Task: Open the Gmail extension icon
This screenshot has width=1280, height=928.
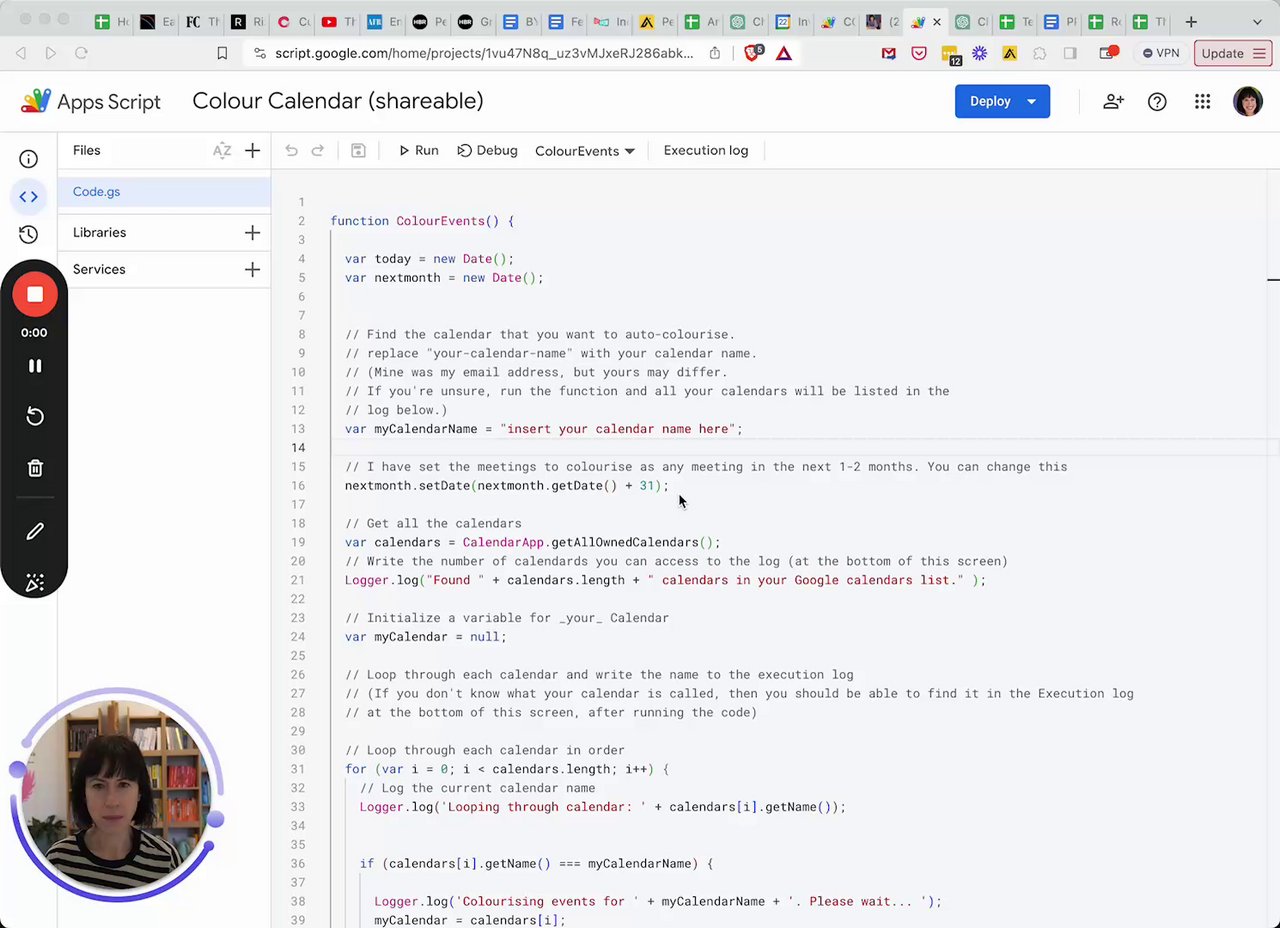Action: [x=888, y=53]
